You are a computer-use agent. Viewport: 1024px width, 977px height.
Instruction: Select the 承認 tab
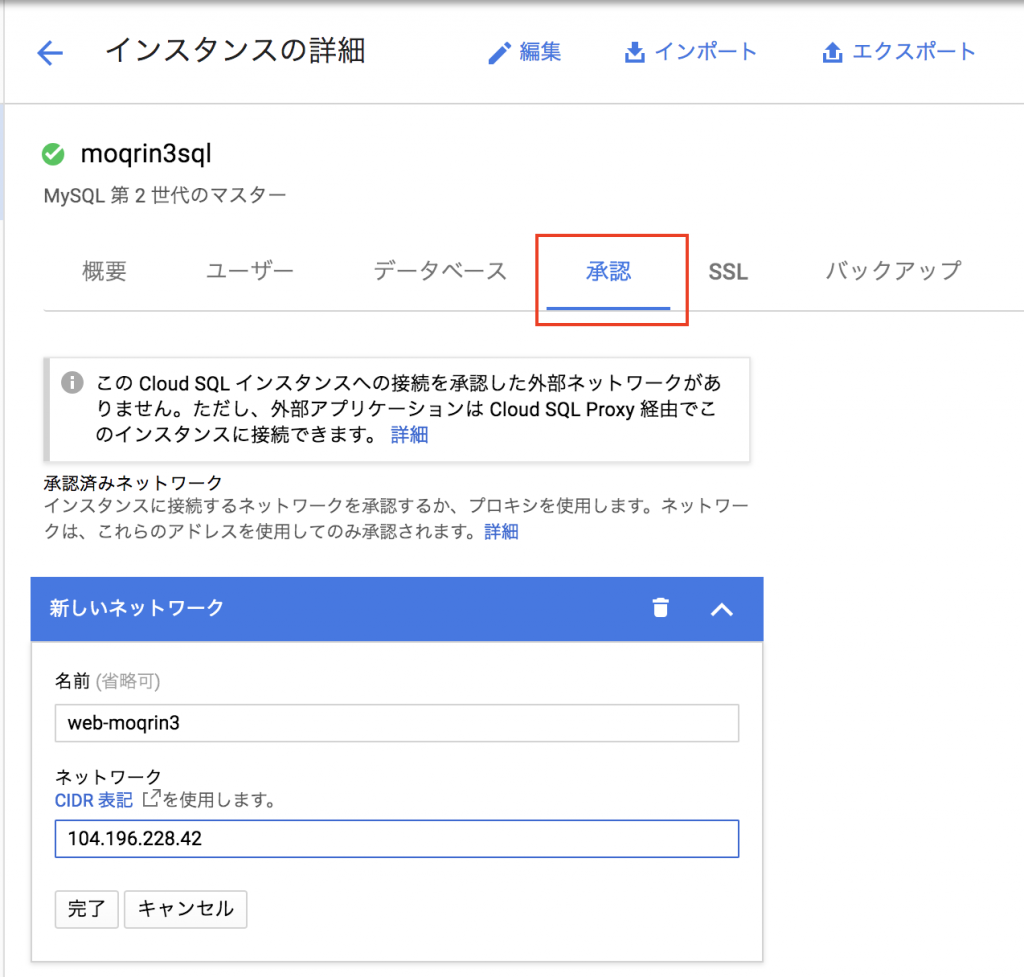(x=608, y=272)
